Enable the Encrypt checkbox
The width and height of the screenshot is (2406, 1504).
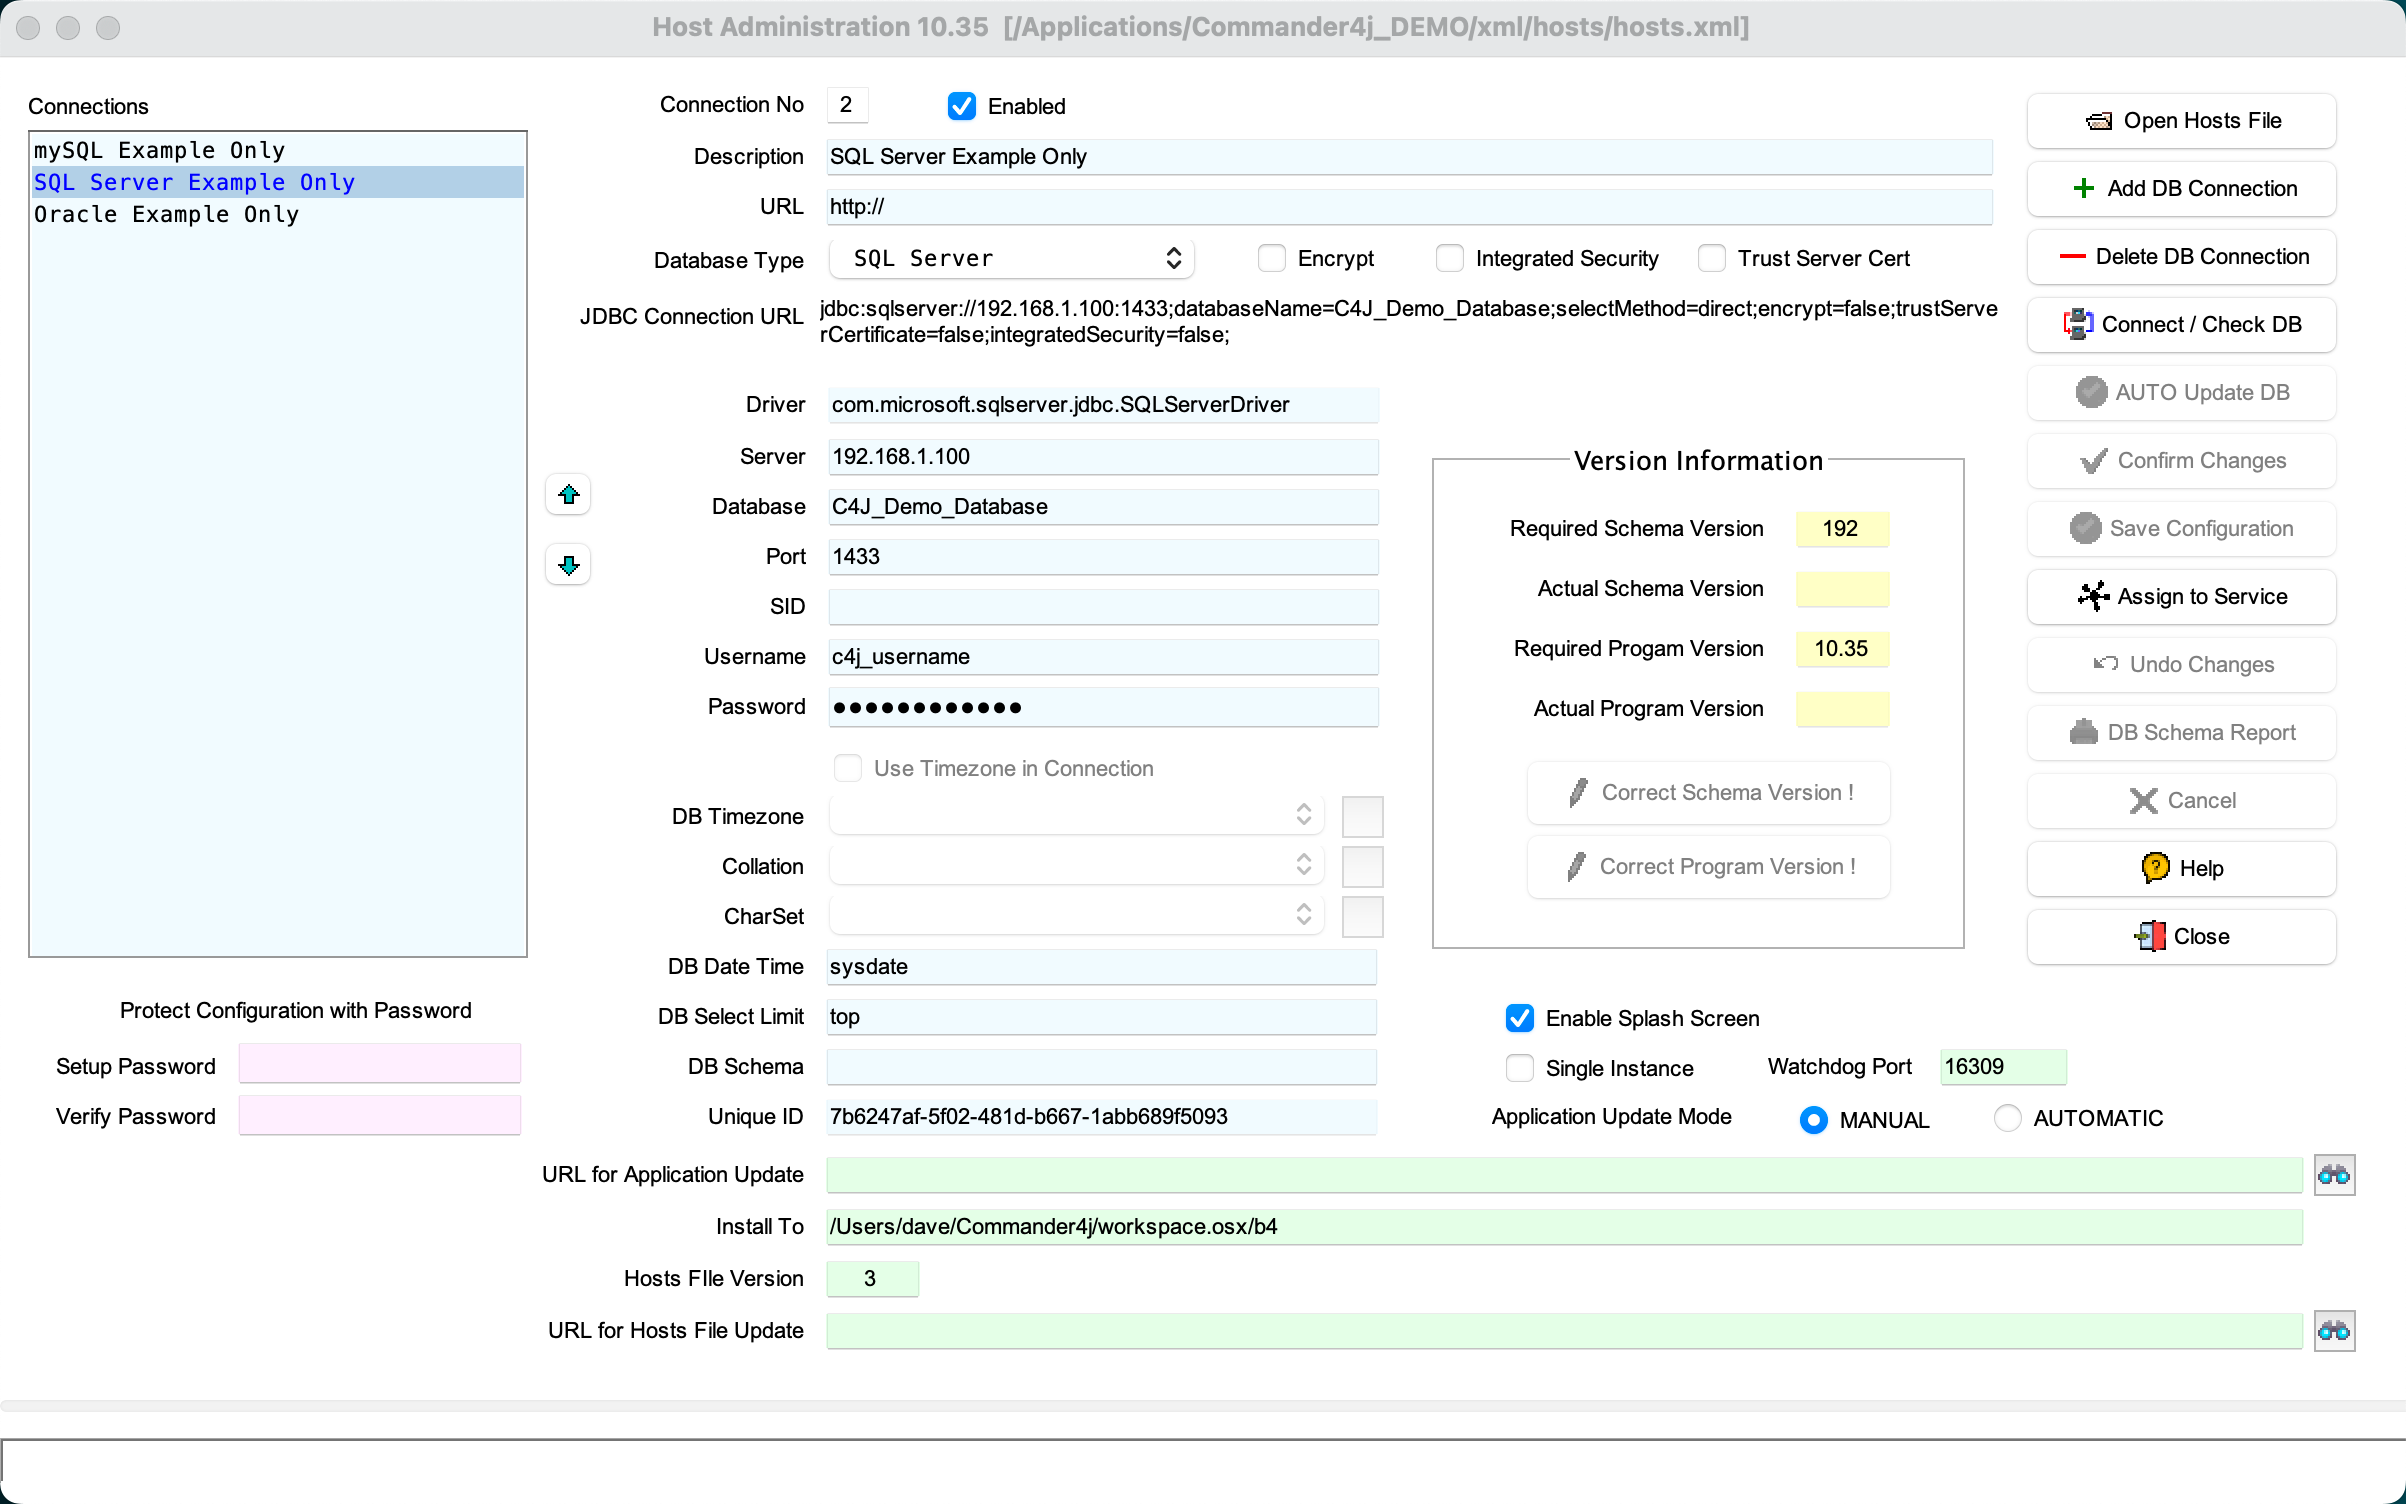pyautogui.click(x=1272, y=259)
